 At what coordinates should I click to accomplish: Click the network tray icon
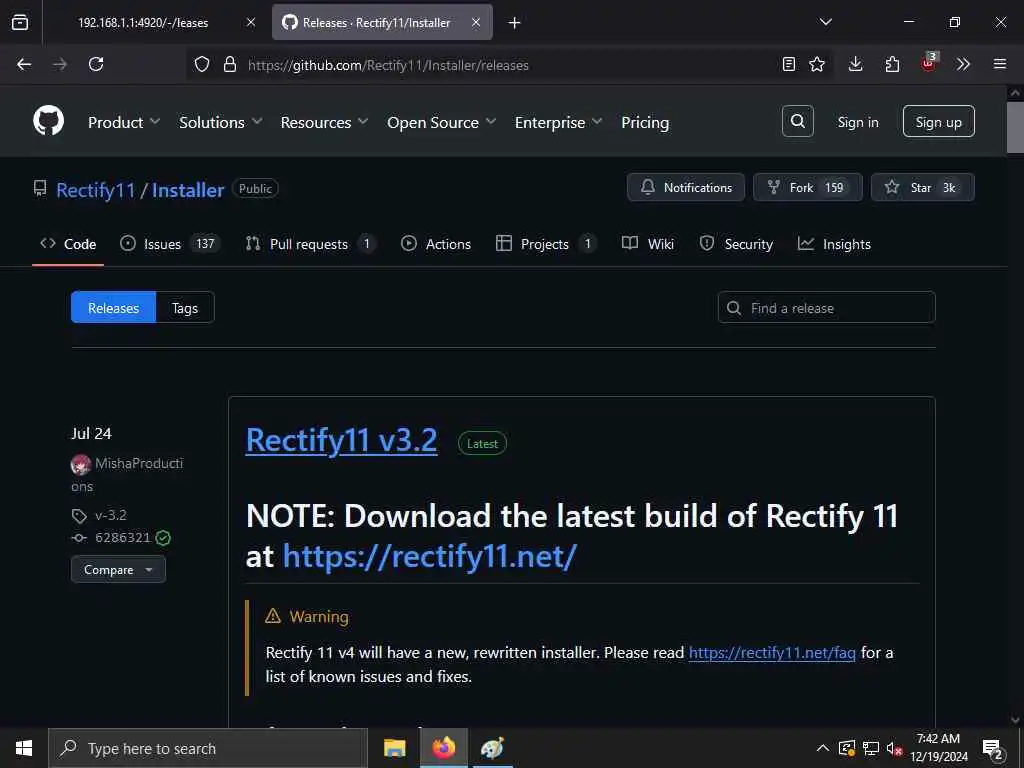pyautogui.click(x=871, y=748)
